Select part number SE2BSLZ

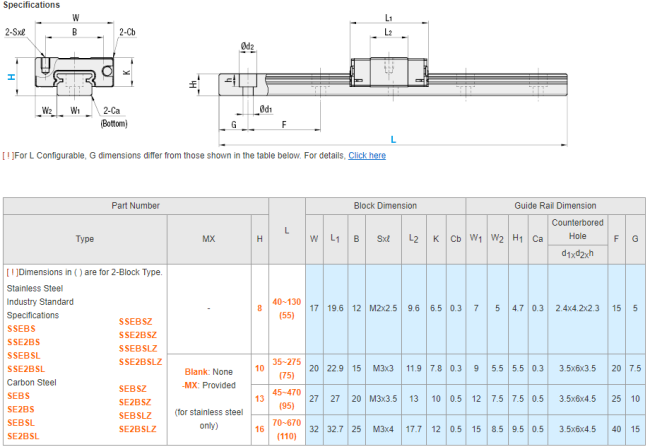[138, 429]
